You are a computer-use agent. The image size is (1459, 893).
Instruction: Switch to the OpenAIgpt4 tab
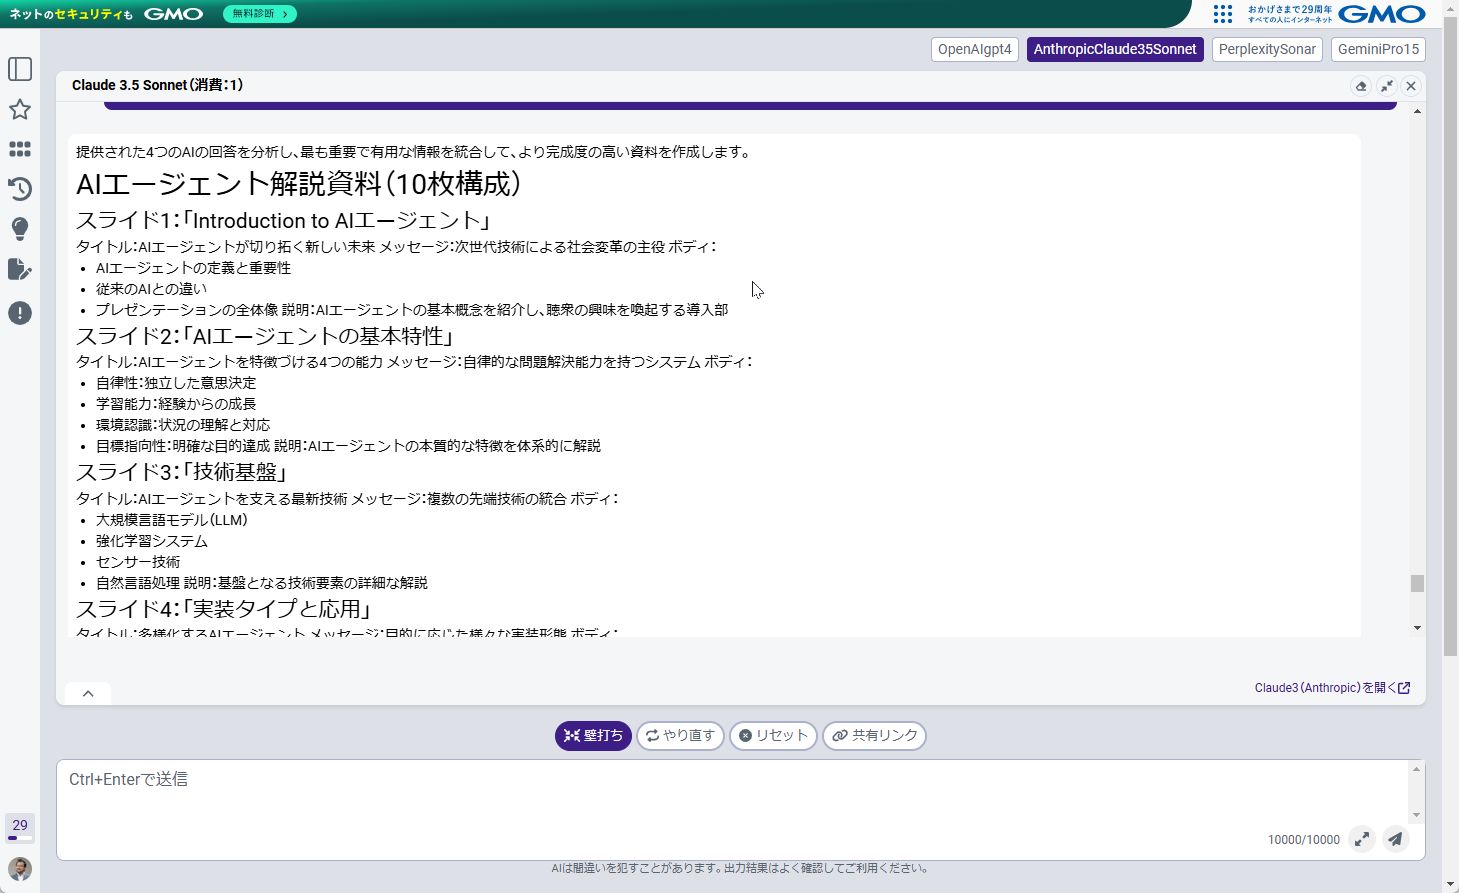pyautogui.click(x=974, y=48)
